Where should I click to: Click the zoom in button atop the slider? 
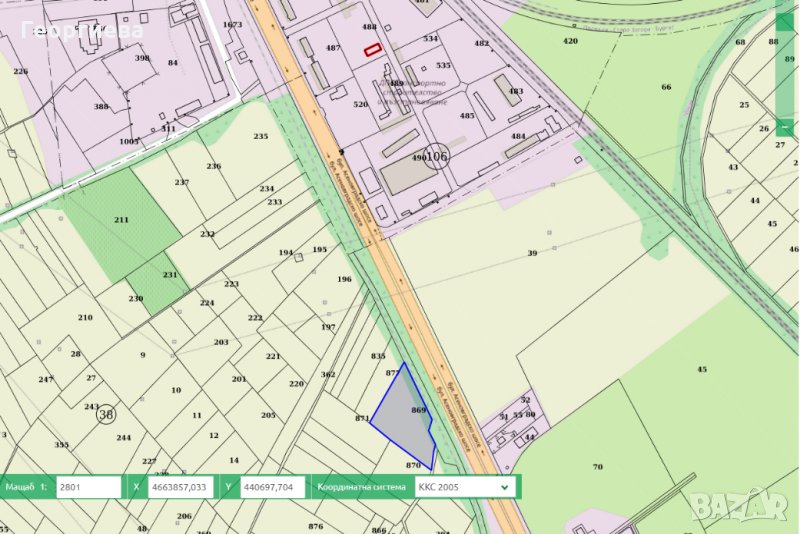[x=786, y=21]
